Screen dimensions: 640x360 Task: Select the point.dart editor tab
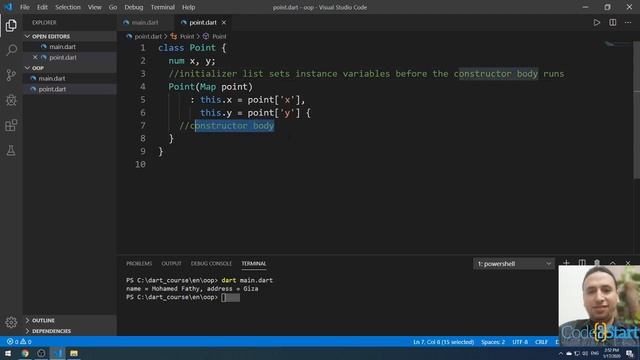(203, 22)
